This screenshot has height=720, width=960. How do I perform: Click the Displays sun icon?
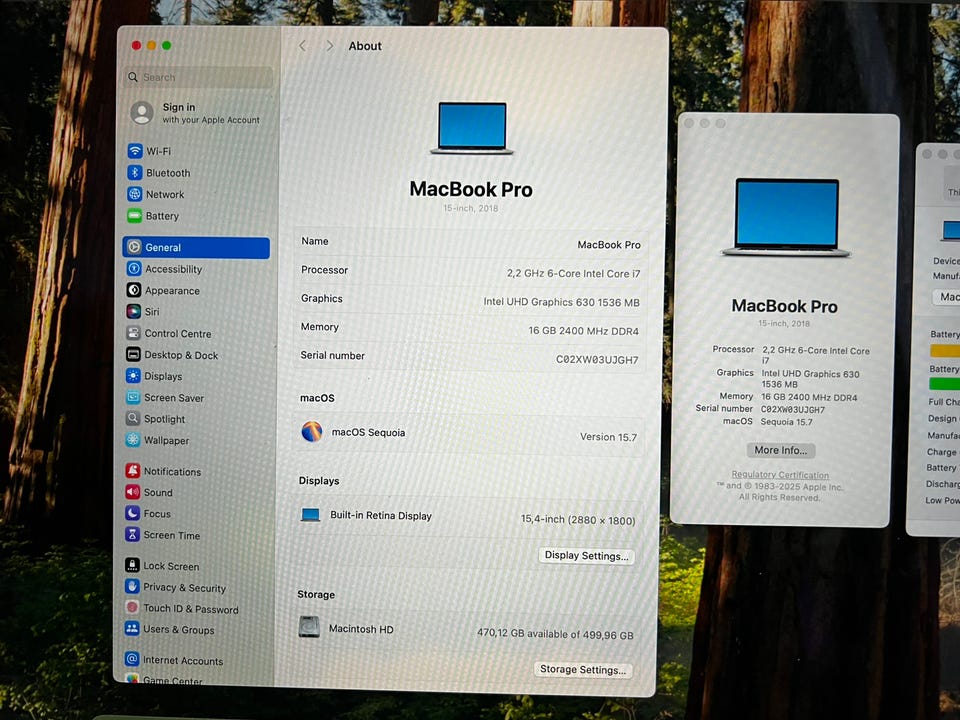tap(133, 376)
